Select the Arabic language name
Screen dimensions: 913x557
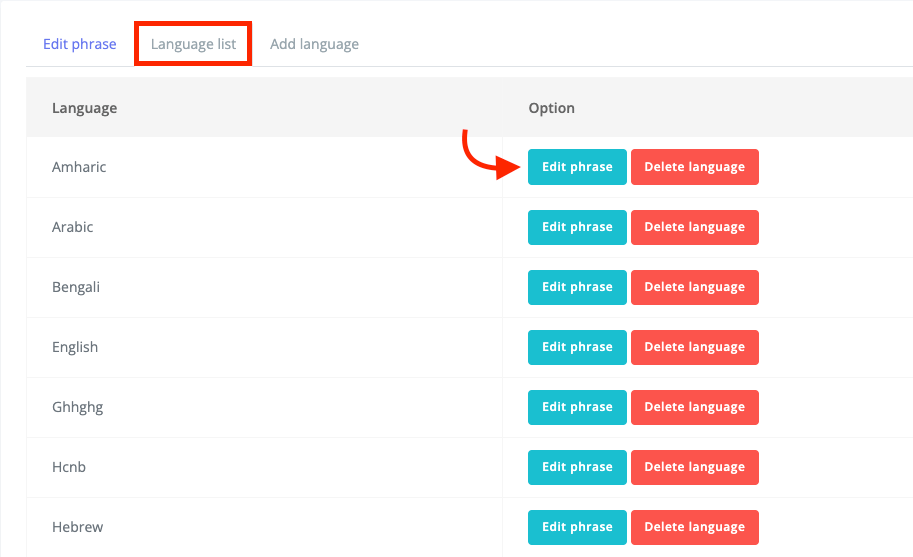click(x=72, y=227)
